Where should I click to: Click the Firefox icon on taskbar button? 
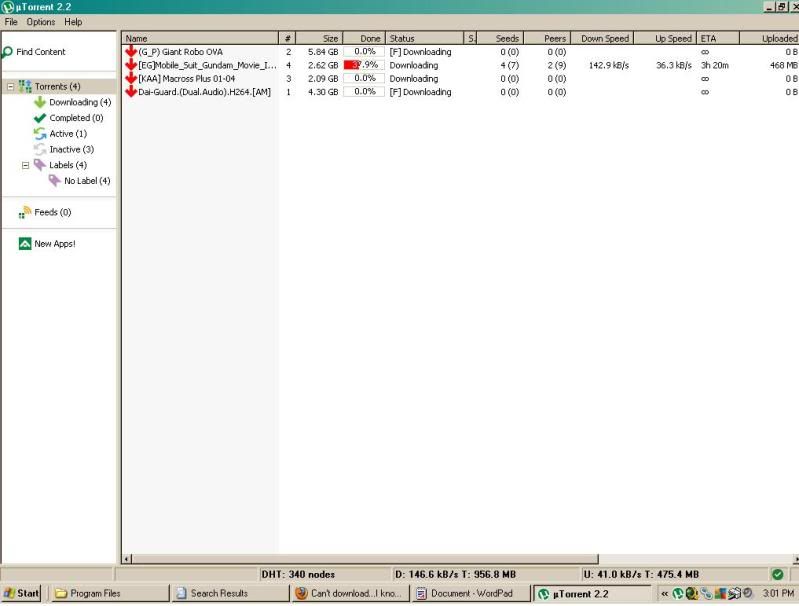(302, 593)
